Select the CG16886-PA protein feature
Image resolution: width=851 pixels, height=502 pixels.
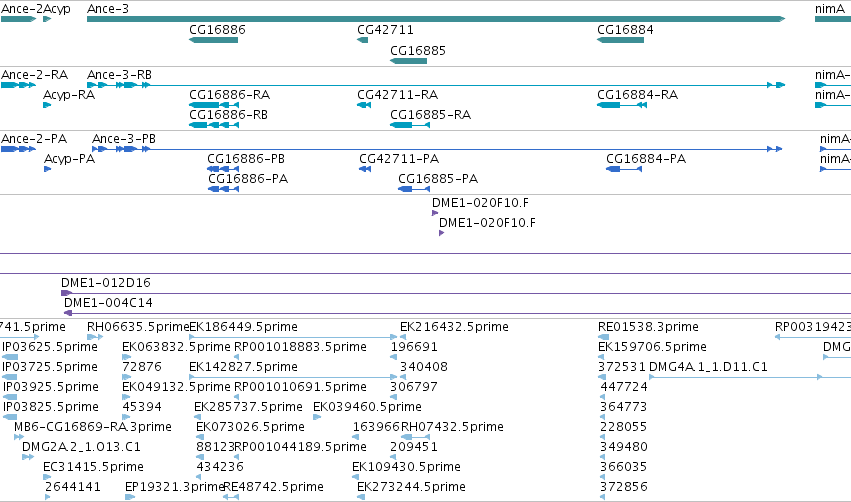click(223, 189)
